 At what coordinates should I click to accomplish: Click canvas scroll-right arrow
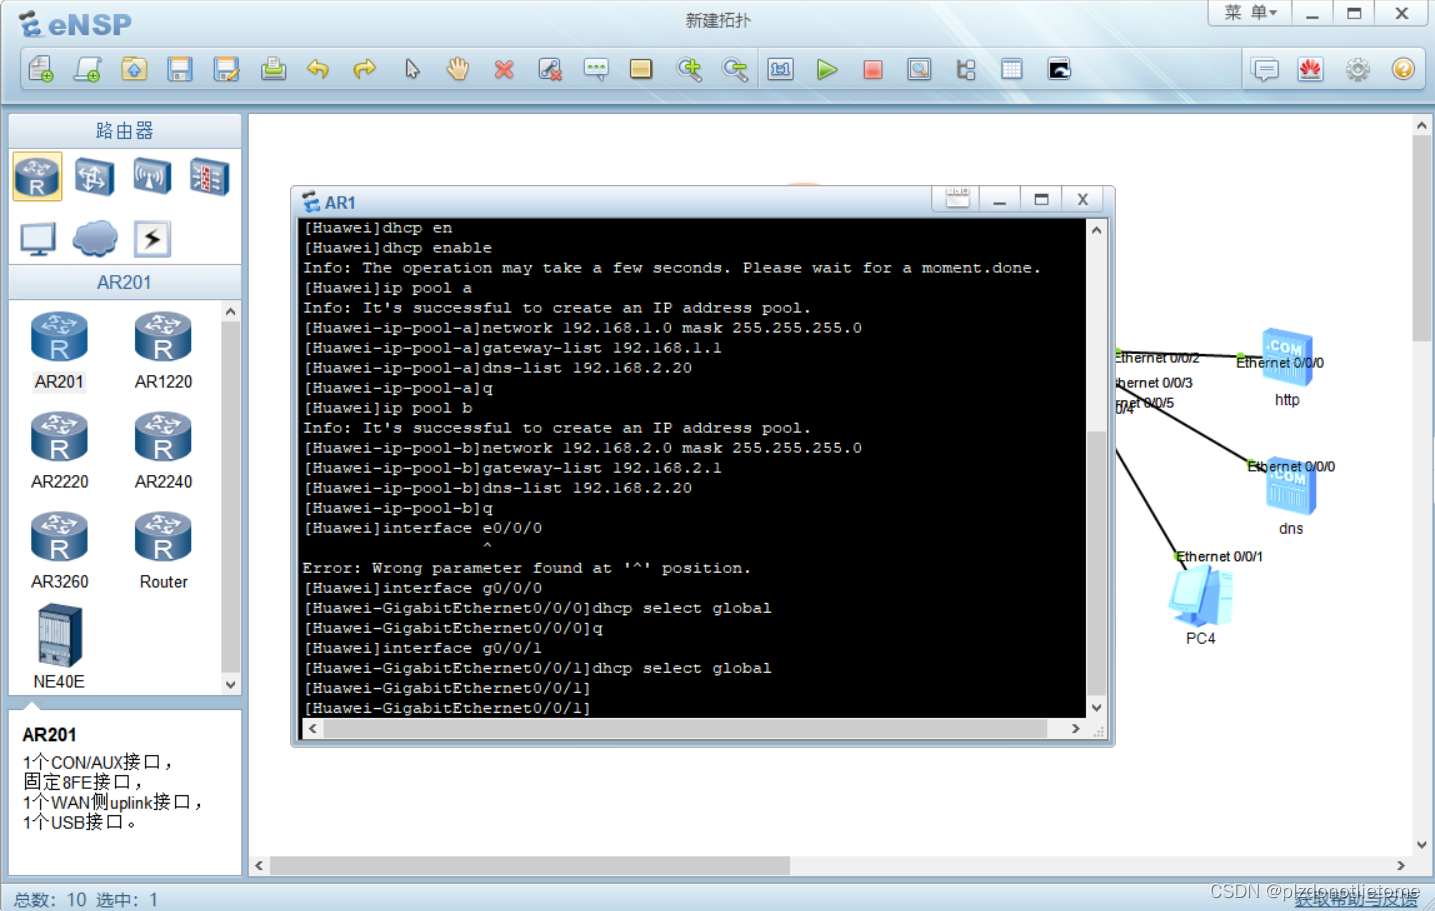pyautogui.click(x=1401, y=865)
